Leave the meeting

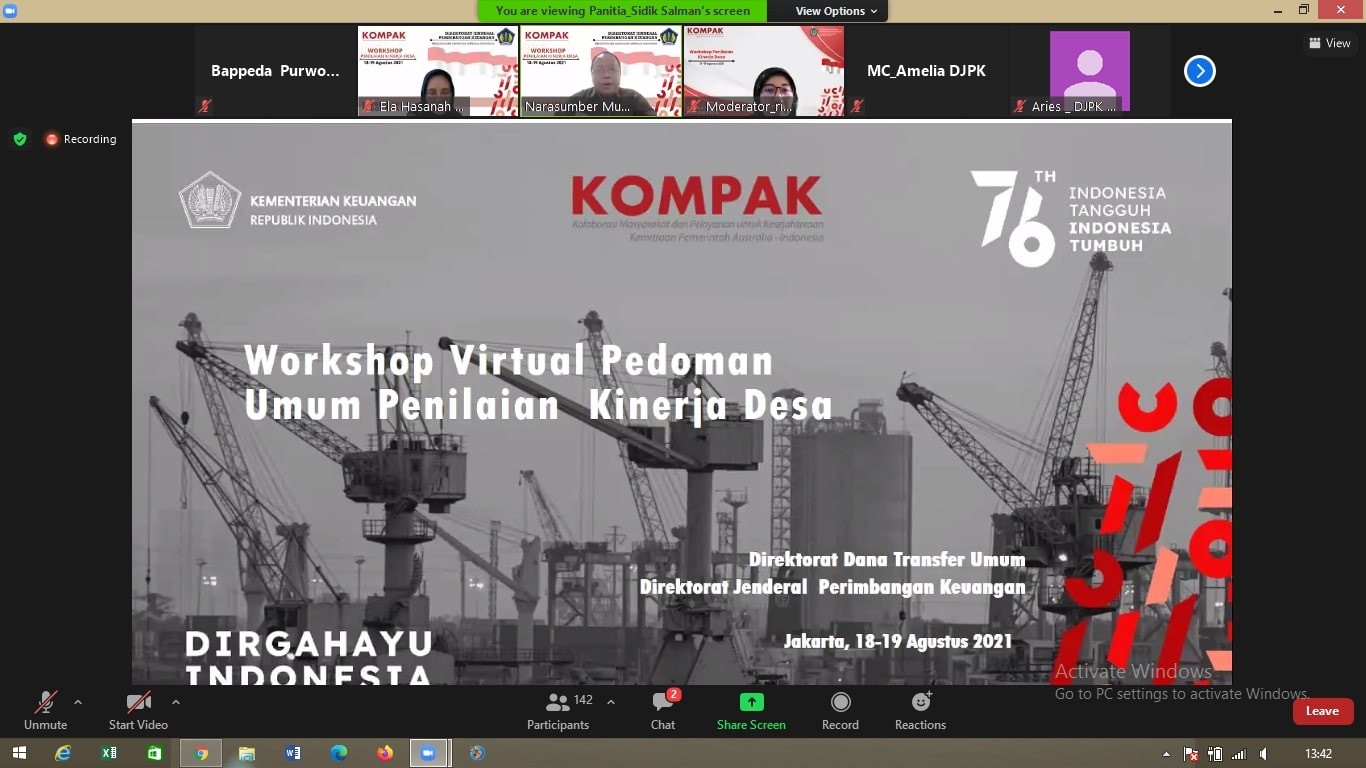click(x=1322, y=711)
